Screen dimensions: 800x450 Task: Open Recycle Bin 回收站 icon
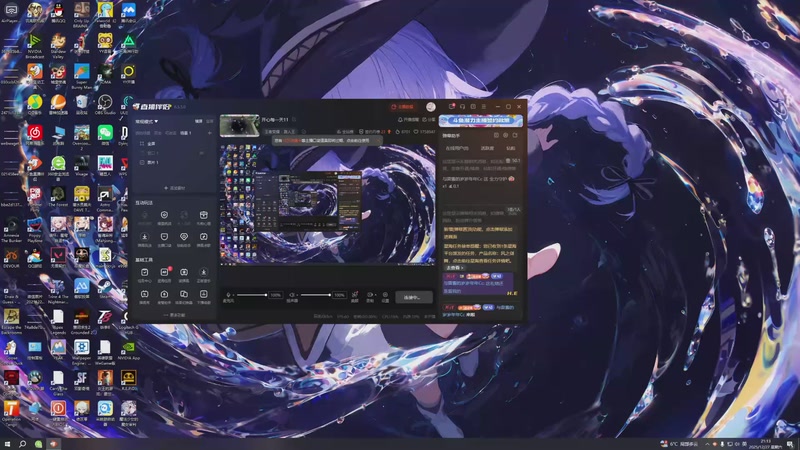[x=82, y=105]
